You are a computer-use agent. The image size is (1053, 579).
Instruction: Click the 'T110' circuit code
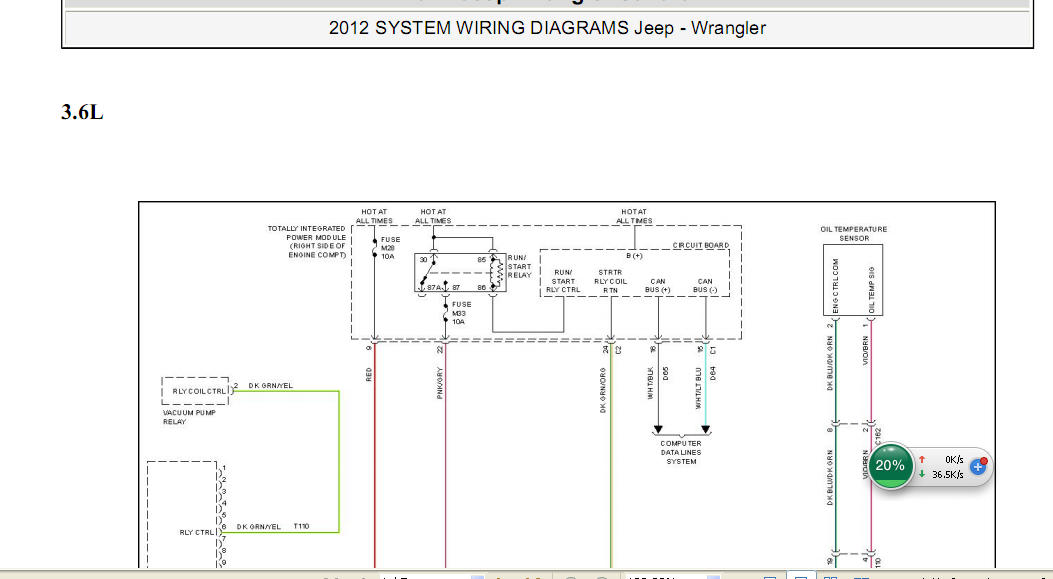click(301, 527)
